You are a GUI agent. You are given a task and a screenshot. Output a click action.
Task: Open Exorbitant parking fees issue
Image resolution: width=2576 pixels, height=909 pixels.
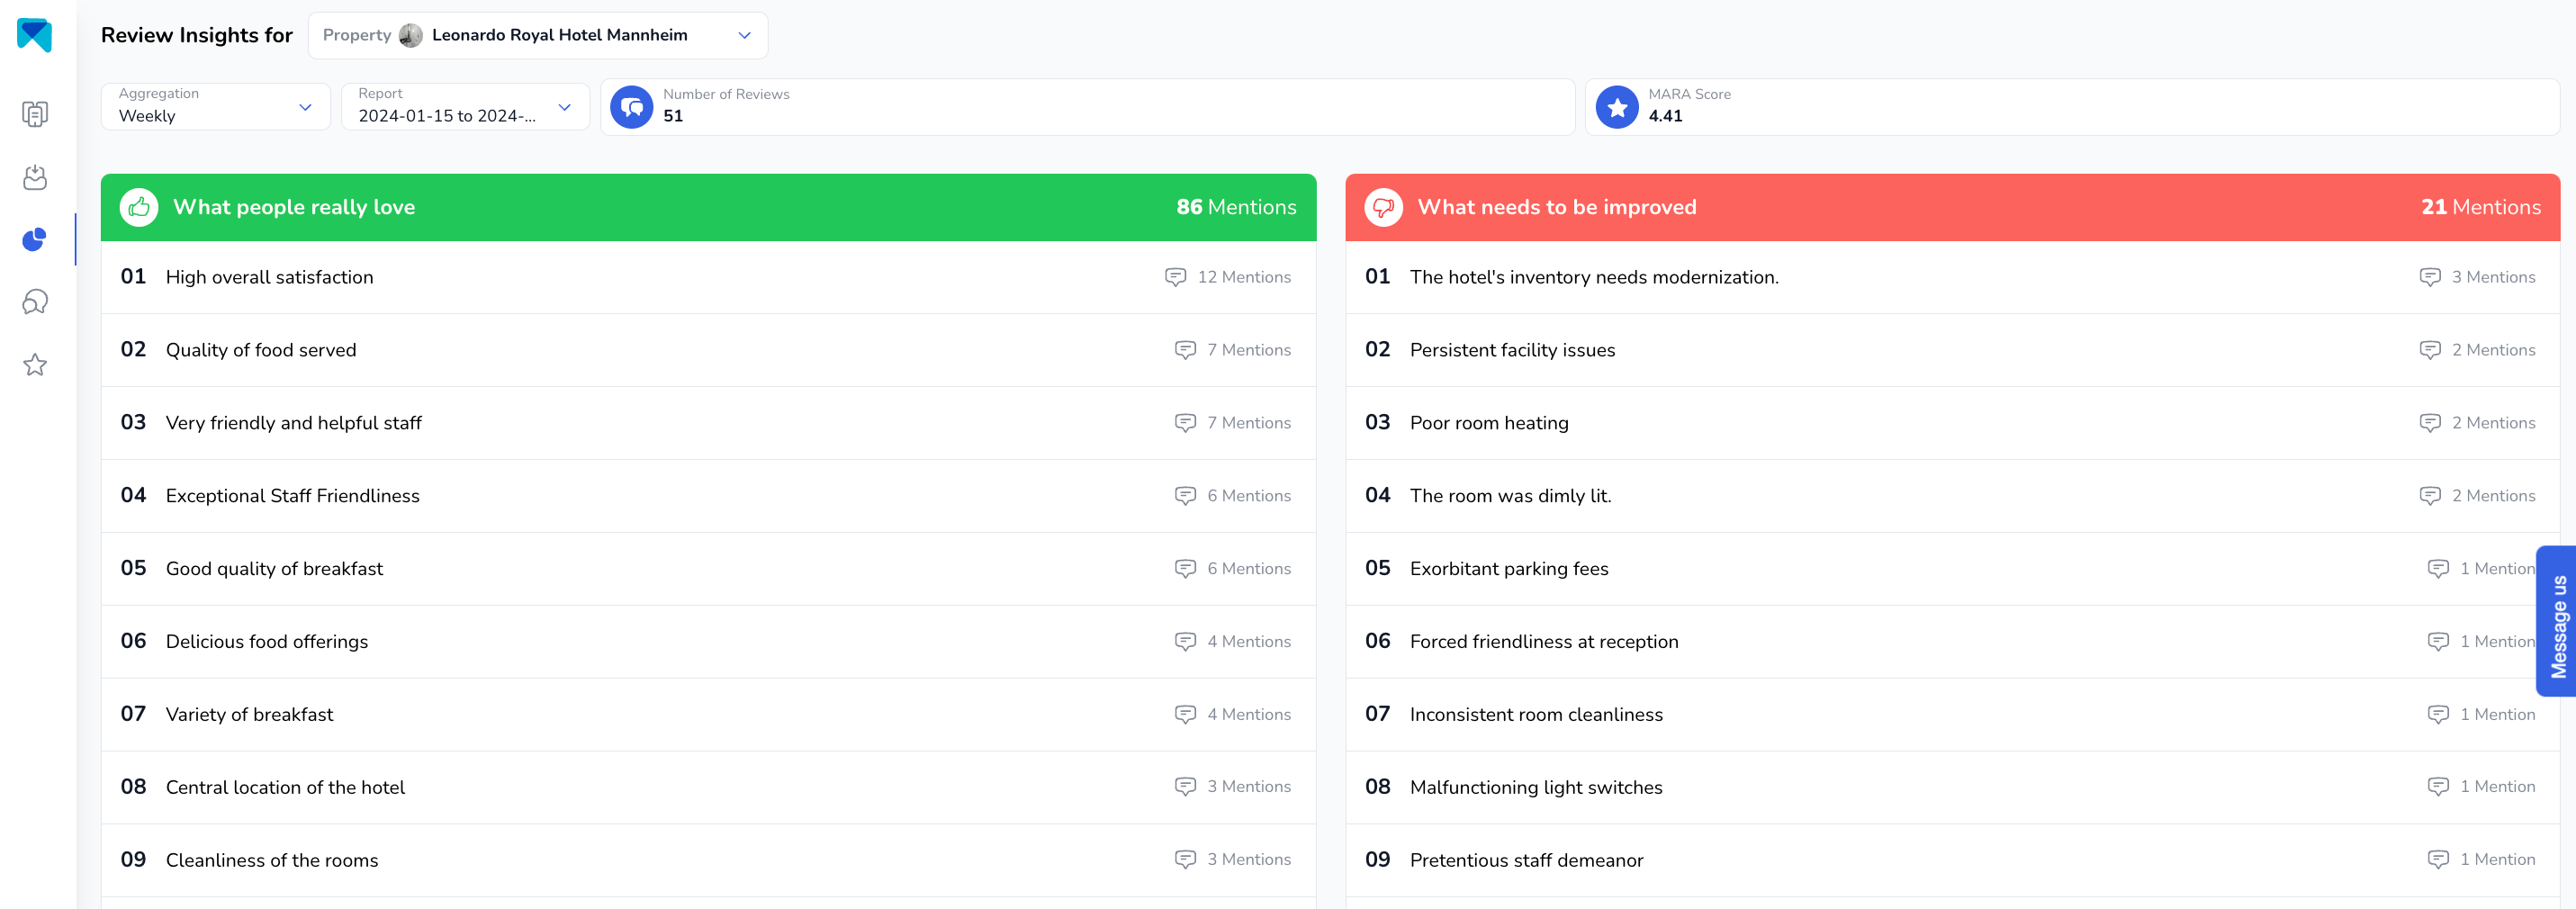[x=1952, y=569]
